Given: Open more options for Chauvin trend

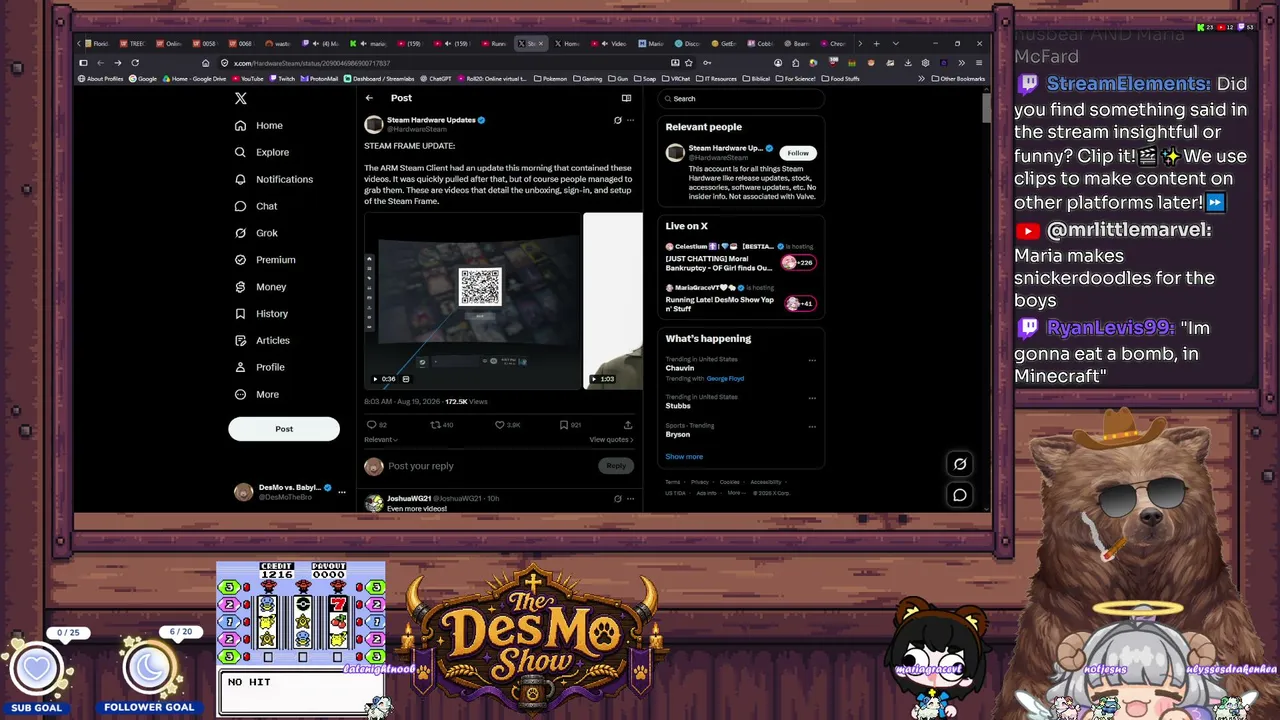Looking at the screenshot, I should pyautogui.click(x=812, y=360).
